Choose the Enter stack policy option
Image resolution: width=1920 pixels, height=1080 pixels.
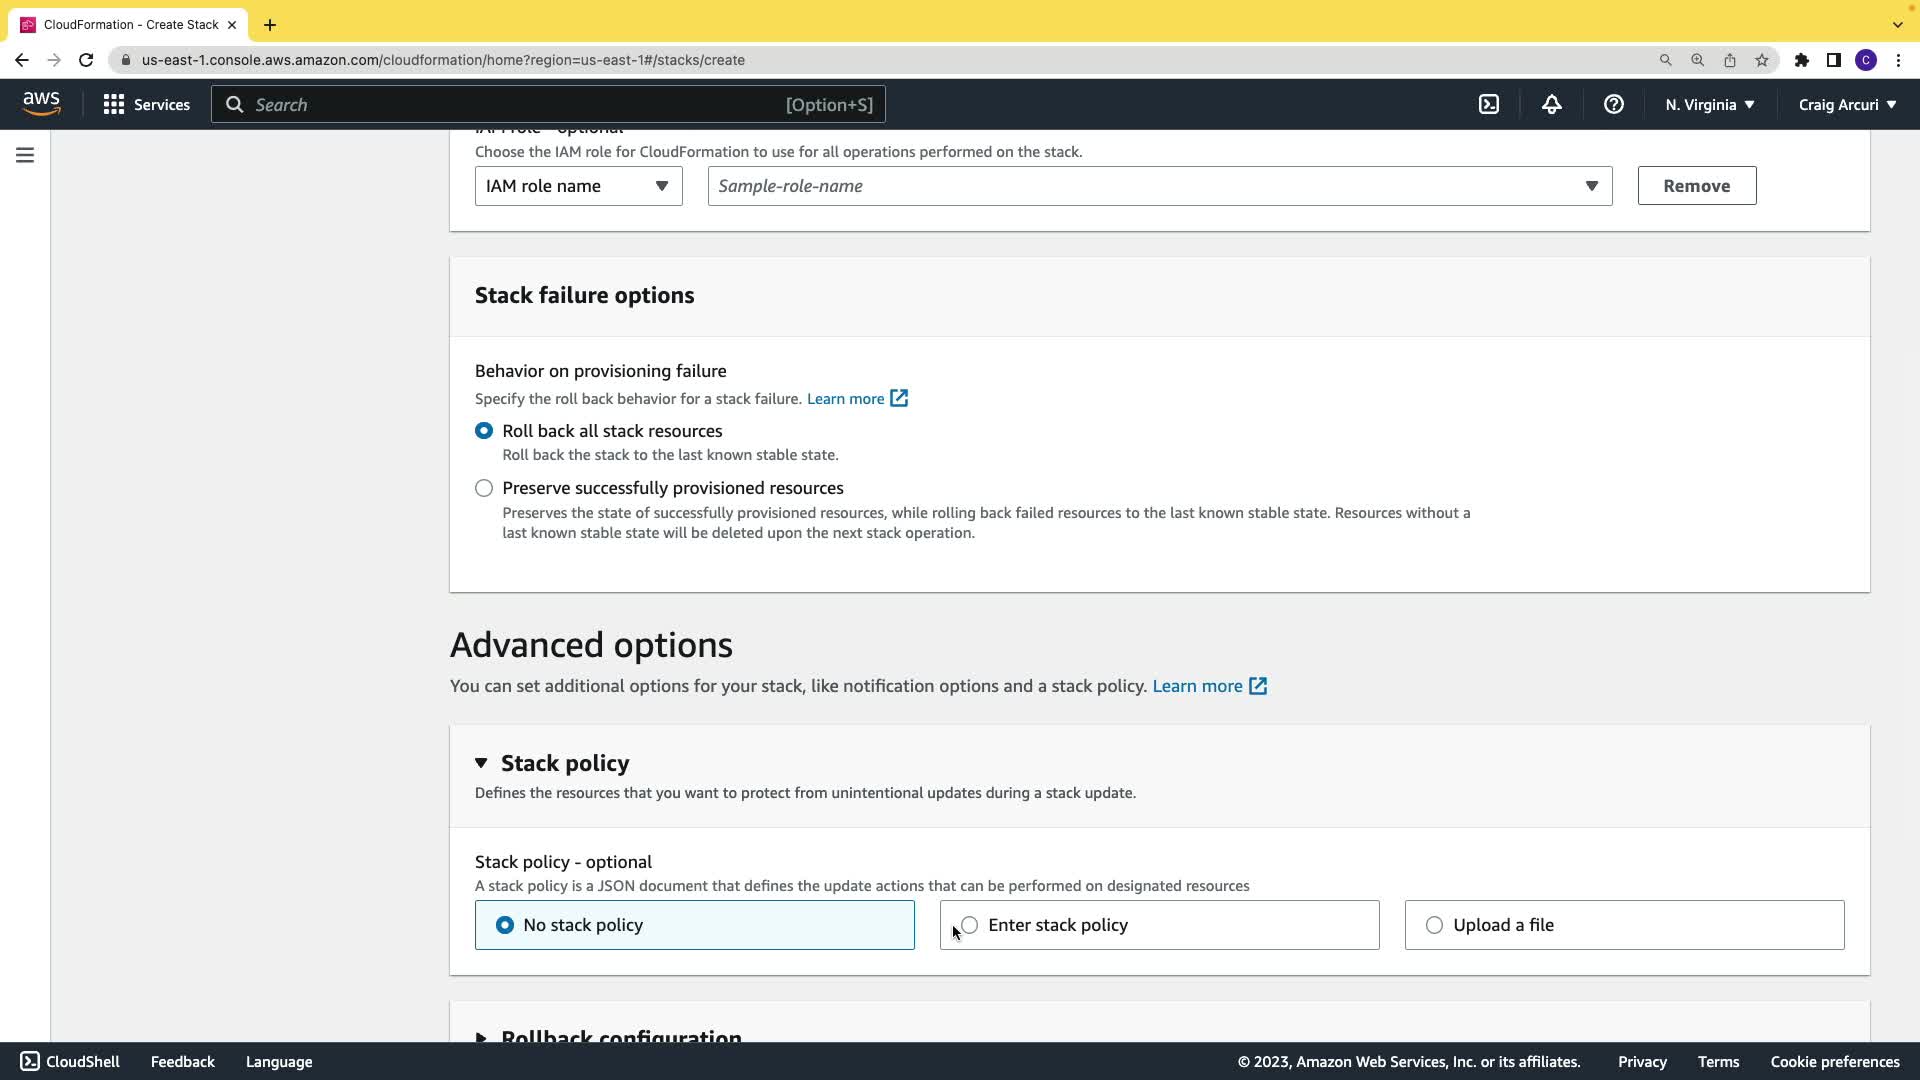tap(970, 925)
